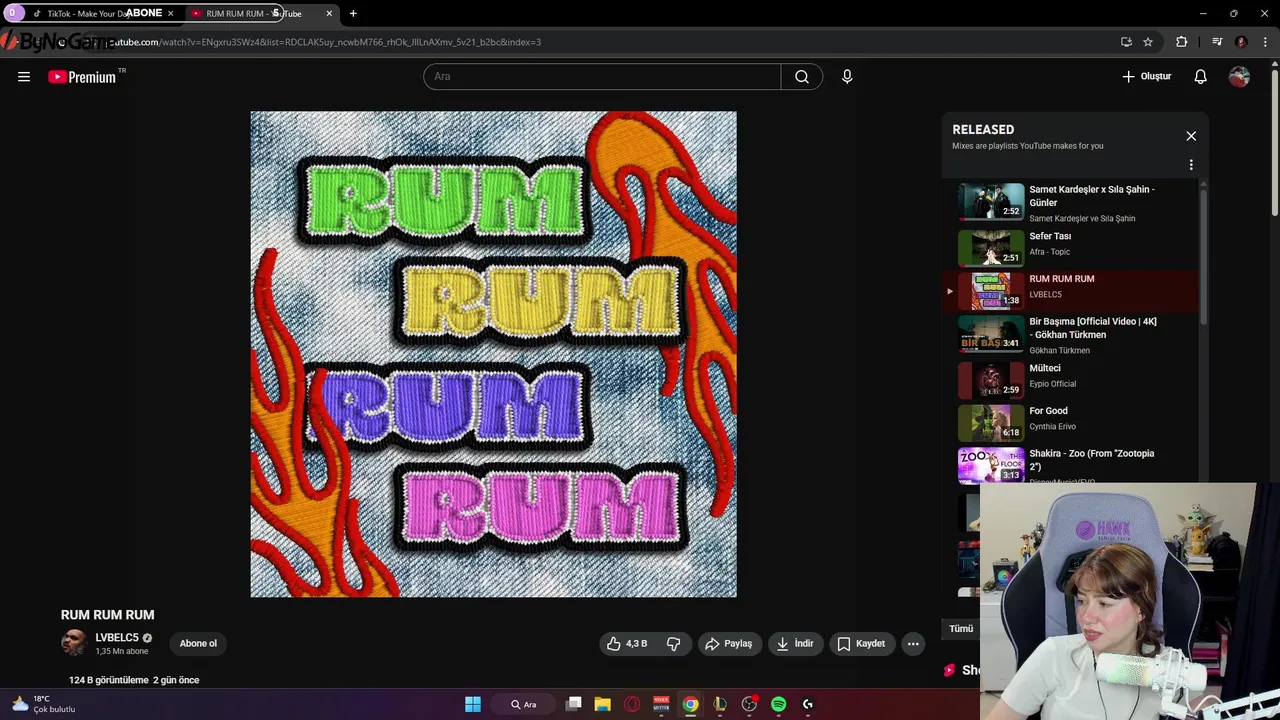Share the video via Paylaş

coord(728,644)
